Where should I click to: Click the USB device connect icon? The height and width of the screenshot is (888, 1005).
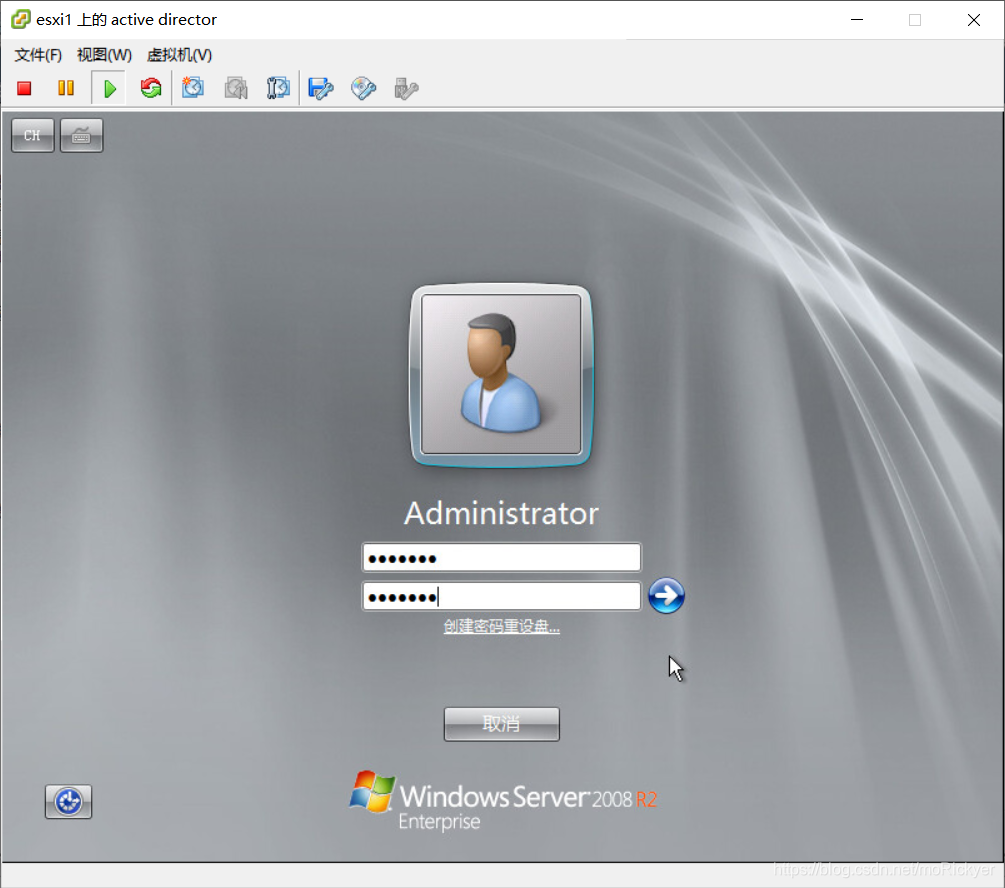[406, 88]
